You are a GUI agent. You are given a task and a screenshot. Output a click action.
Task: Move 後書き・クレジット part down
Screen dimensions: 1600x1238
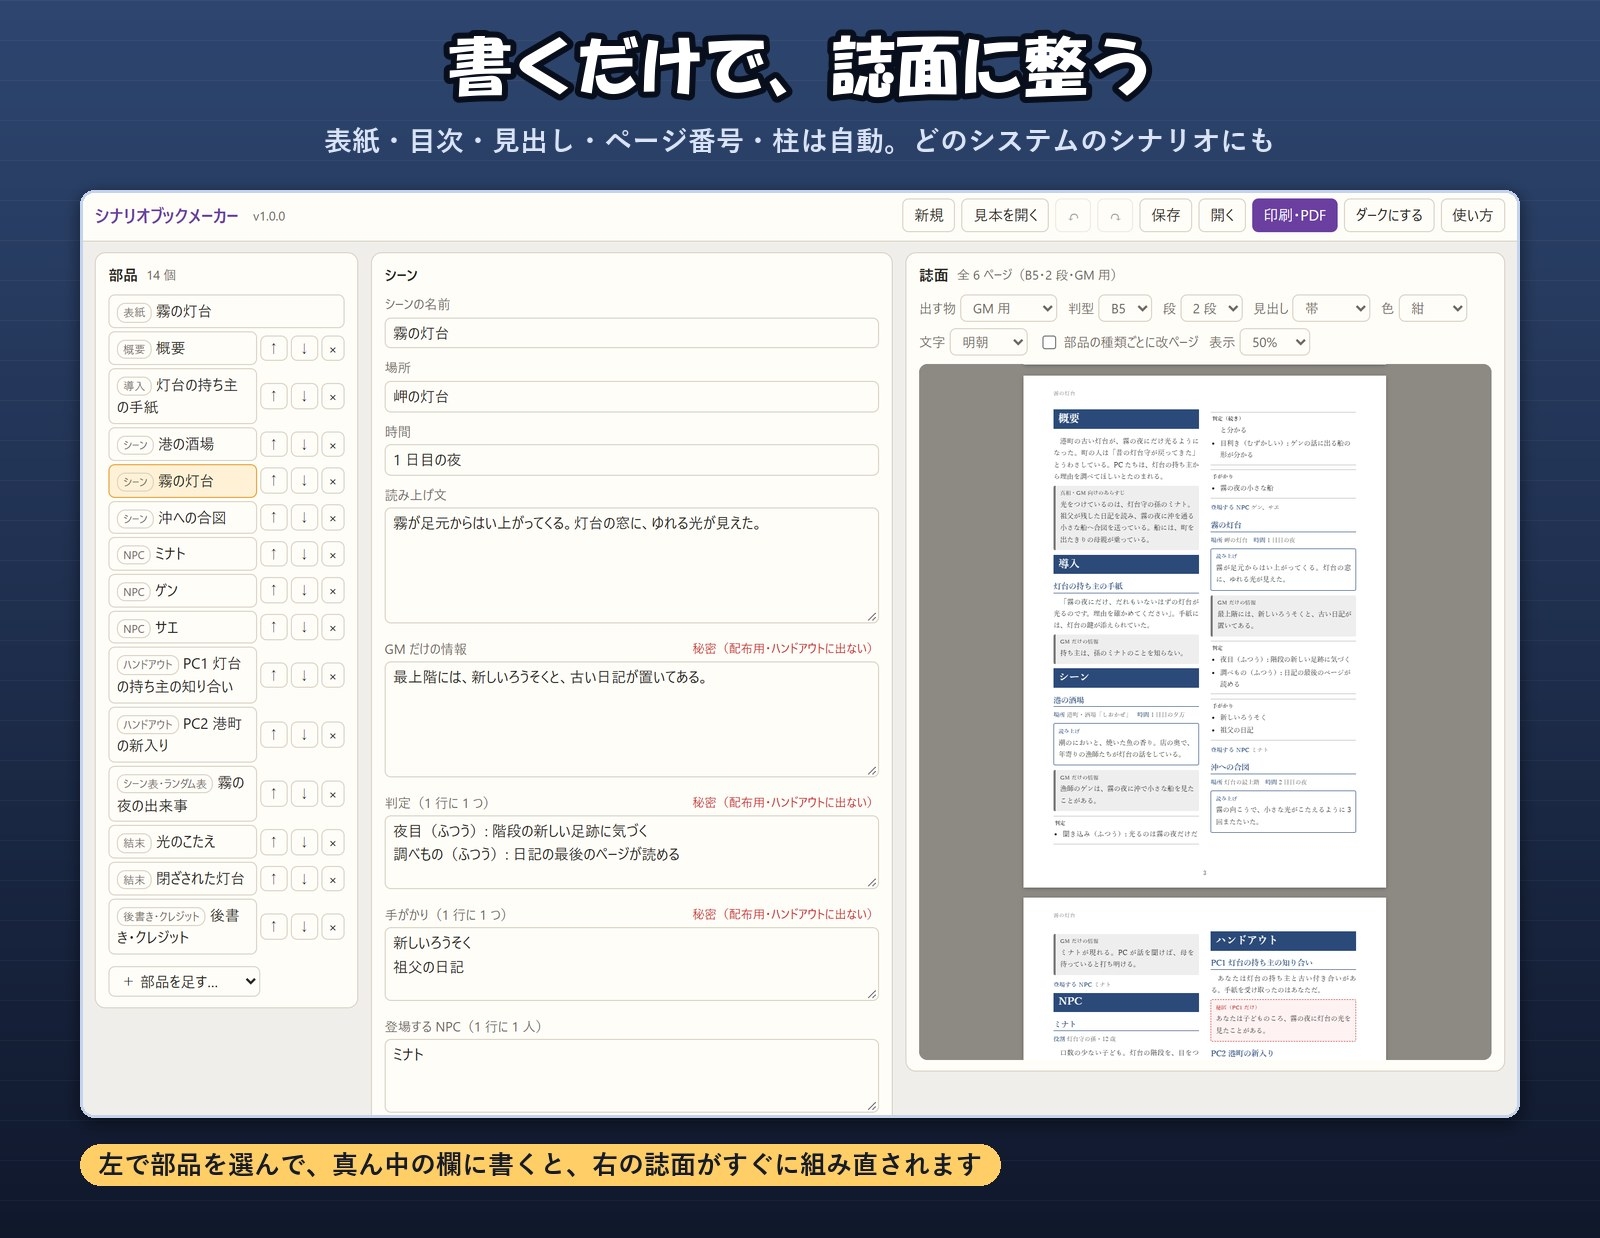[x=304, y=927]
